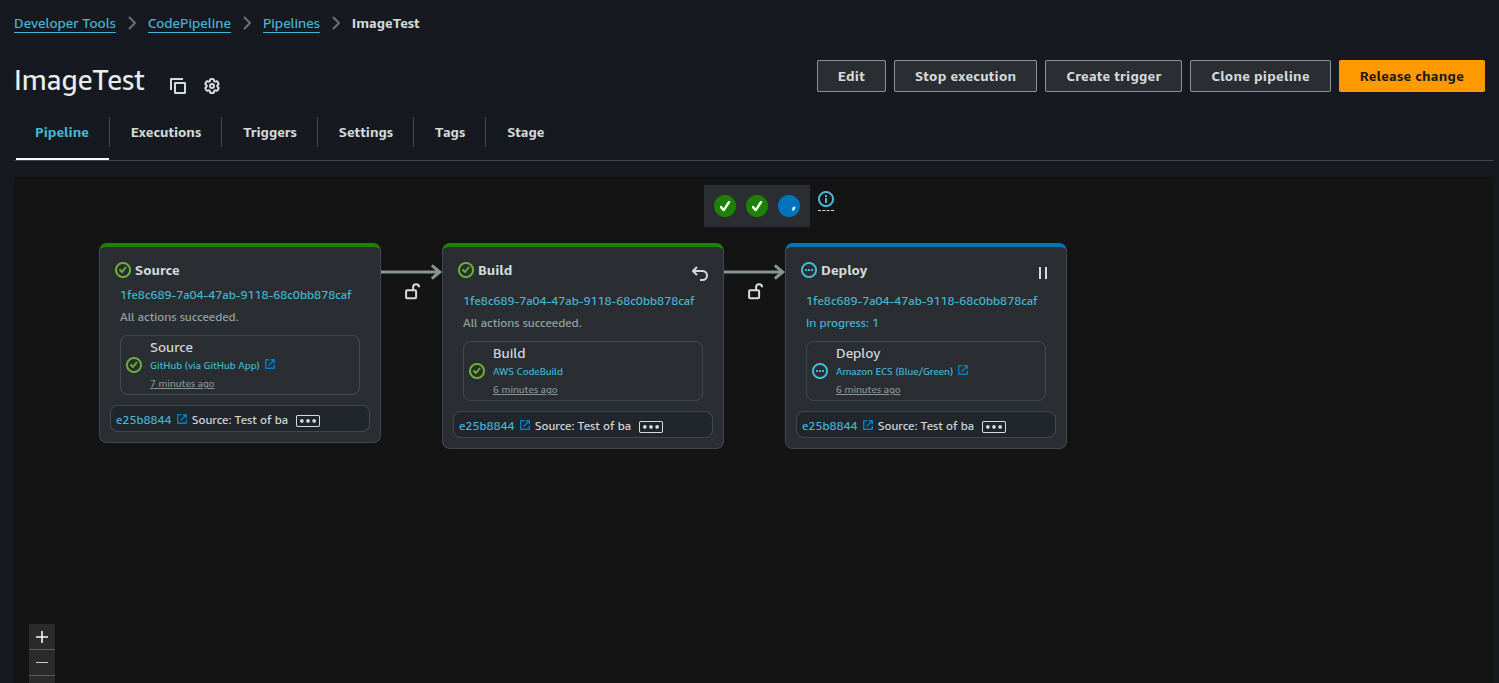Toggle transition lock between Build and Deploy

point(755,292)
